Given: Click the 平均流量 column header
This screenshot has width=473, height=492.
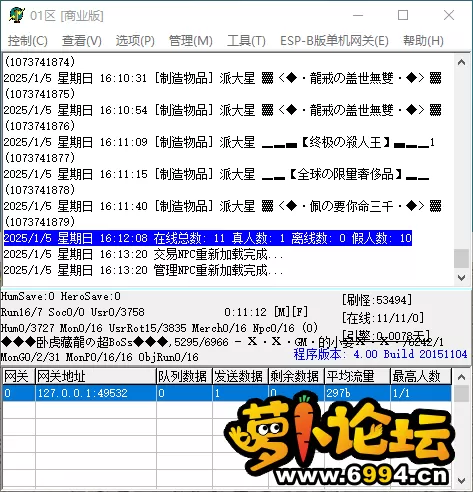Looking at the screenshot, I should [x=357, y=377].
